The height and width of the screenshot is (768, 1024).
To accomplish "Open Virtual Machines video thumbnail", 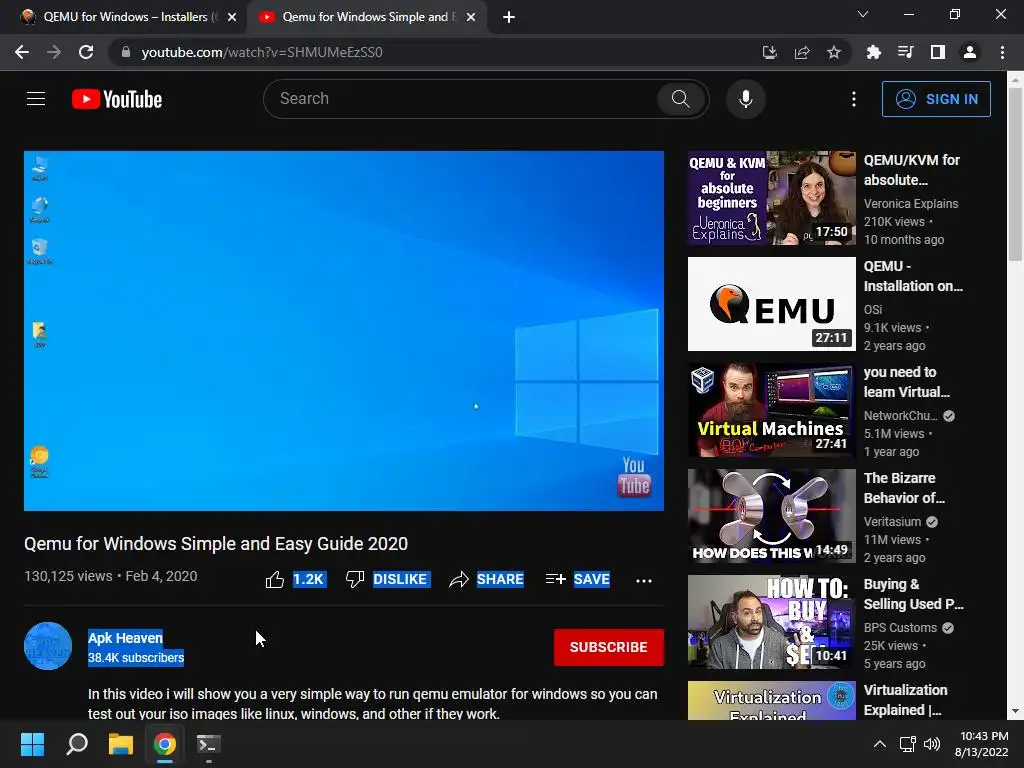I will point(771,410).
